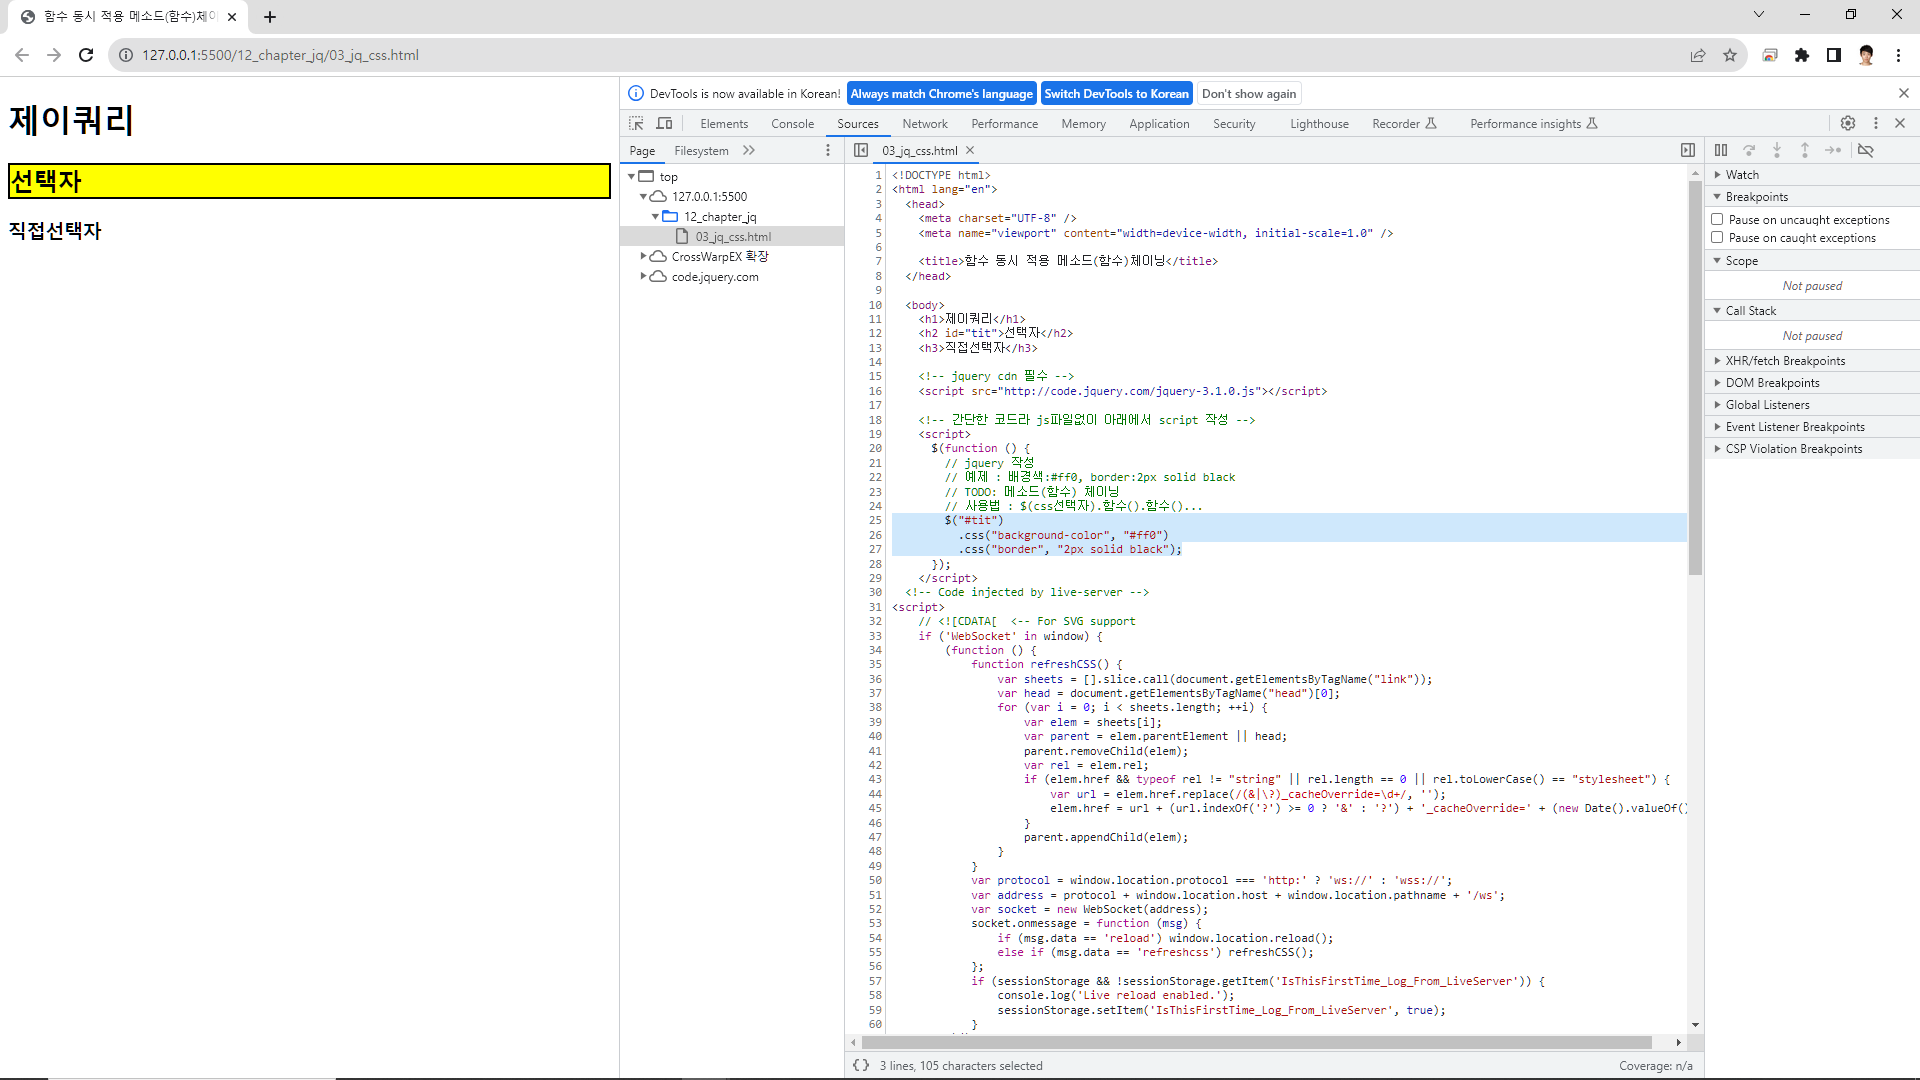Click the pause script execution button

coord(1720,150)
